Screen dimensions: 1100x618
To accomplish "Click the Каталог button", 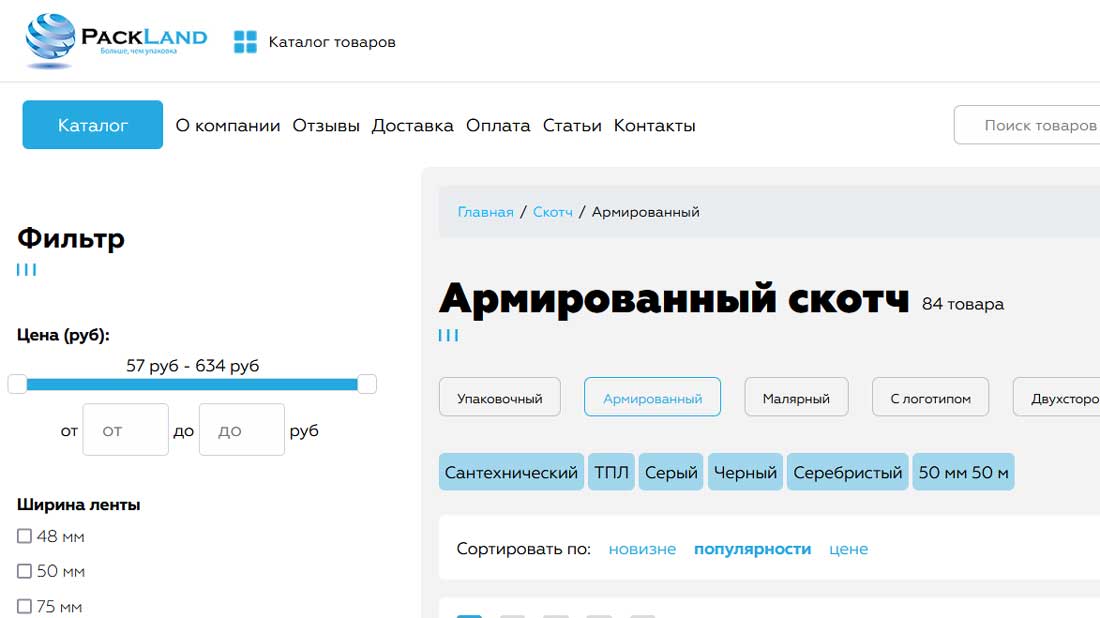I will tap(92, 124).
